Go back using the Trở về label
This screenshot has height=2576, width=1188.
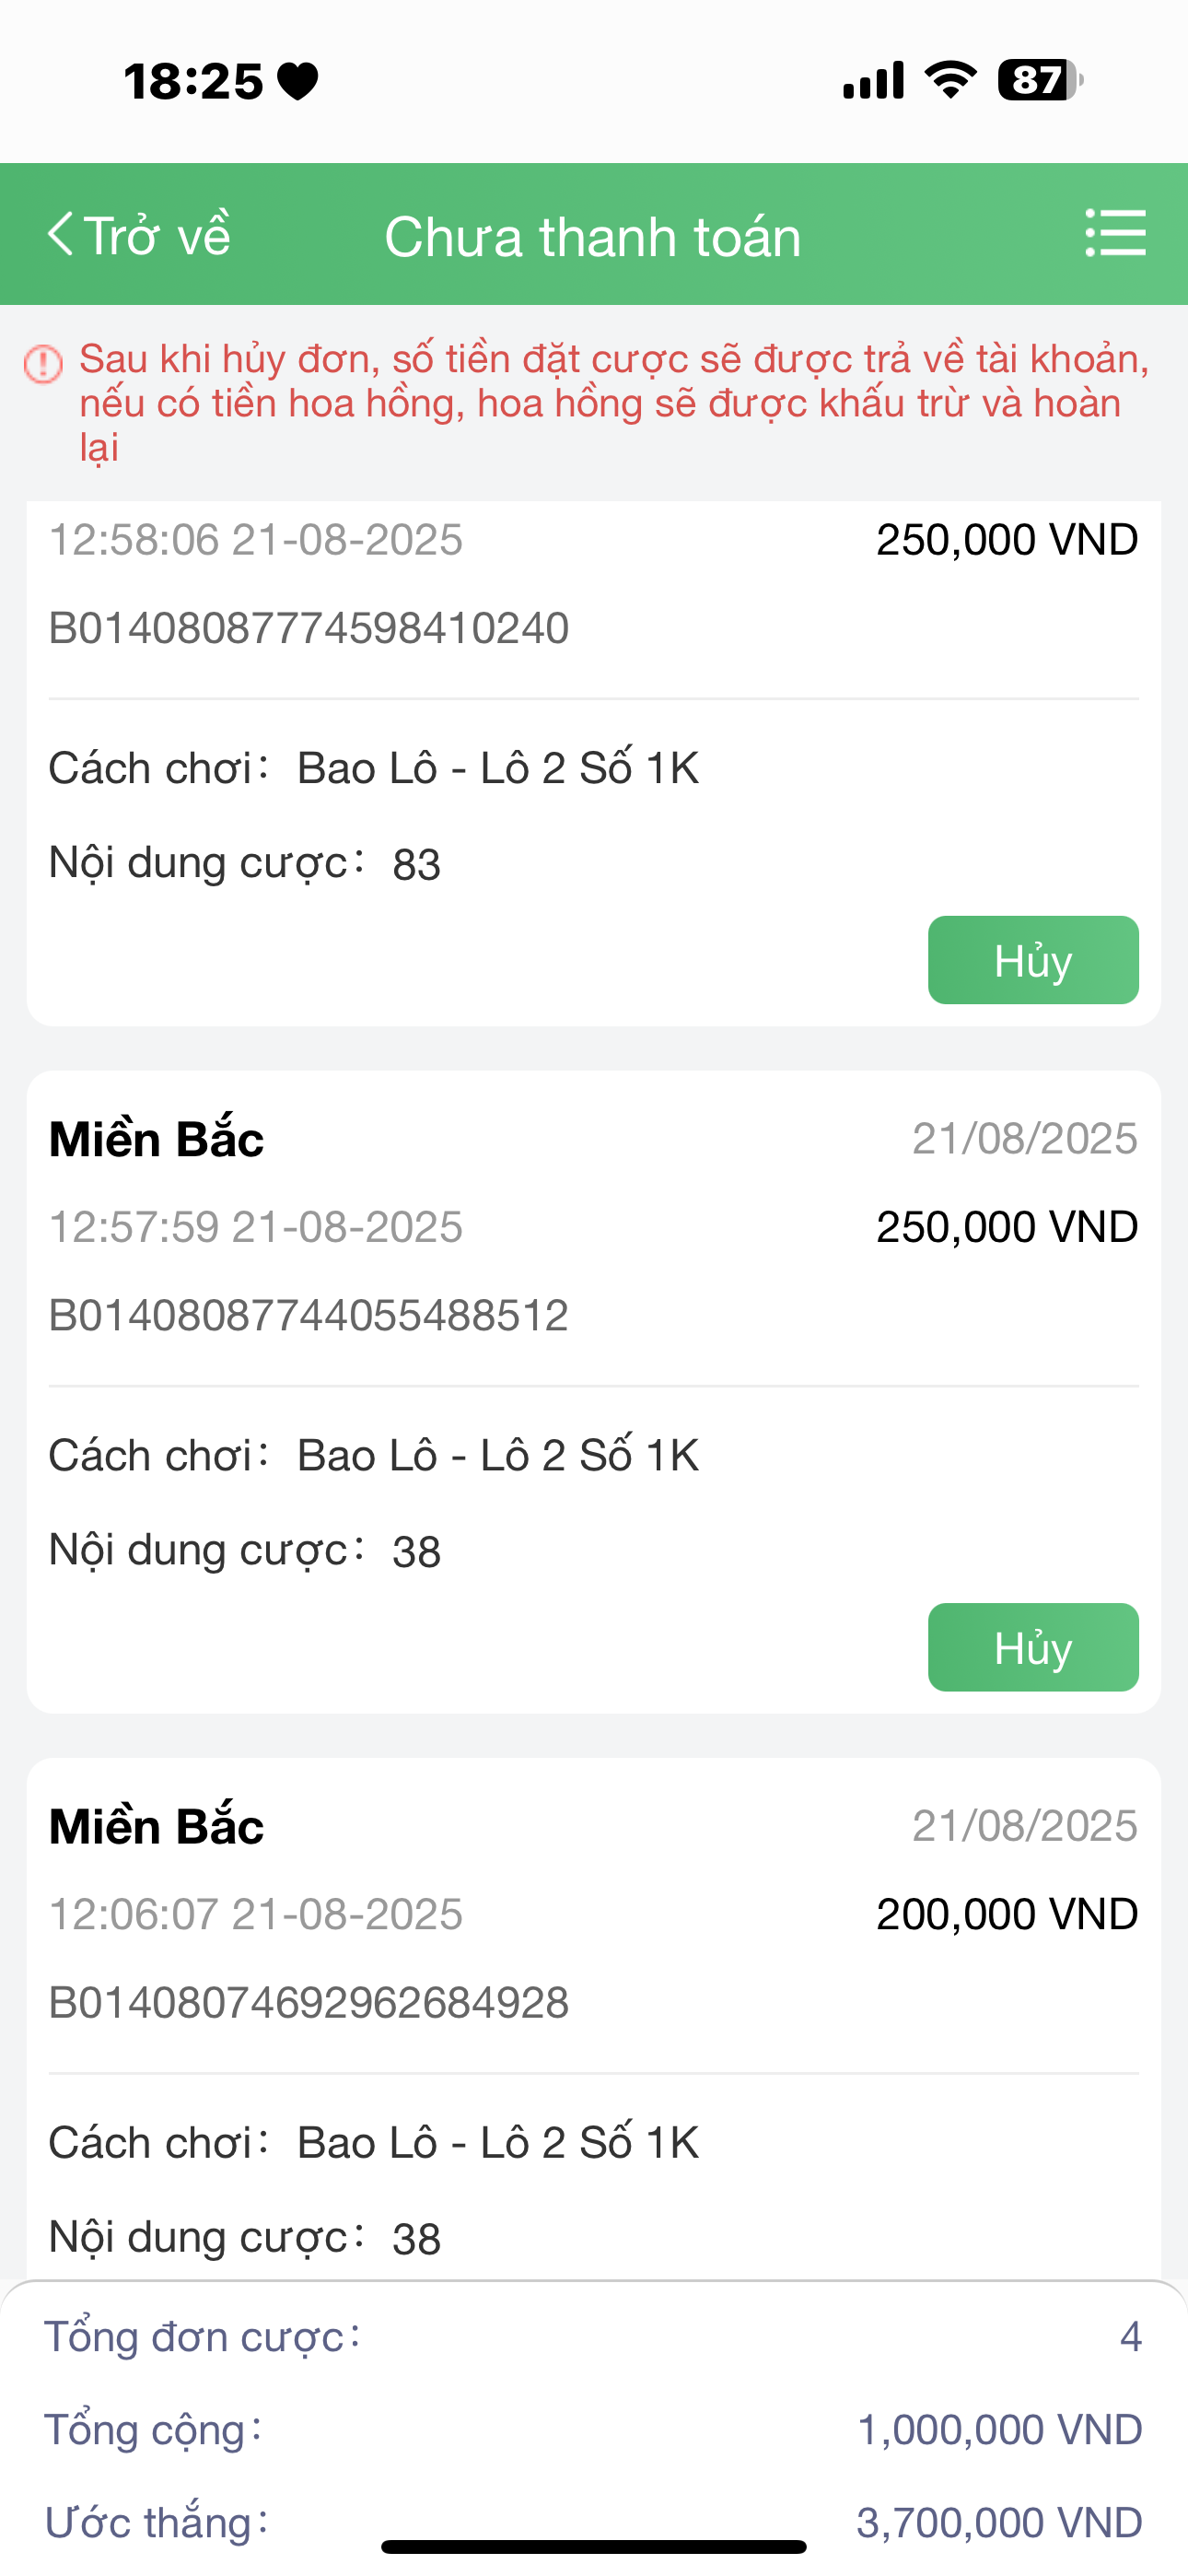pyautogui.click(x=157, y=236)
